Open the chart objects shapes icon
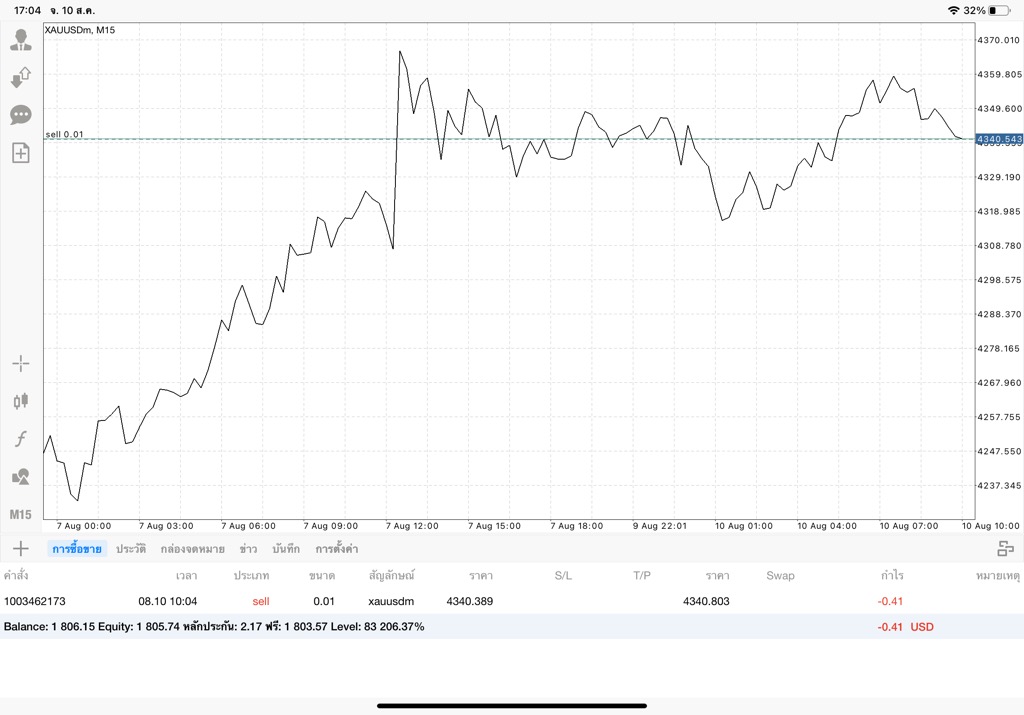 (x=21, y=477)
